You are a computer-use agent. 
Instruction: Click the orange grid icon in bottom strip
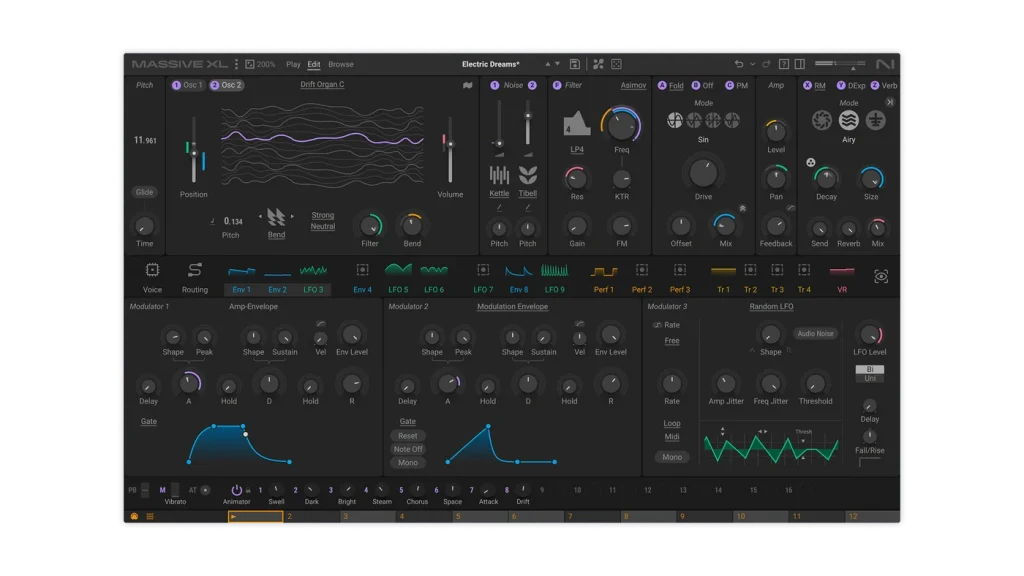point(150,517)
